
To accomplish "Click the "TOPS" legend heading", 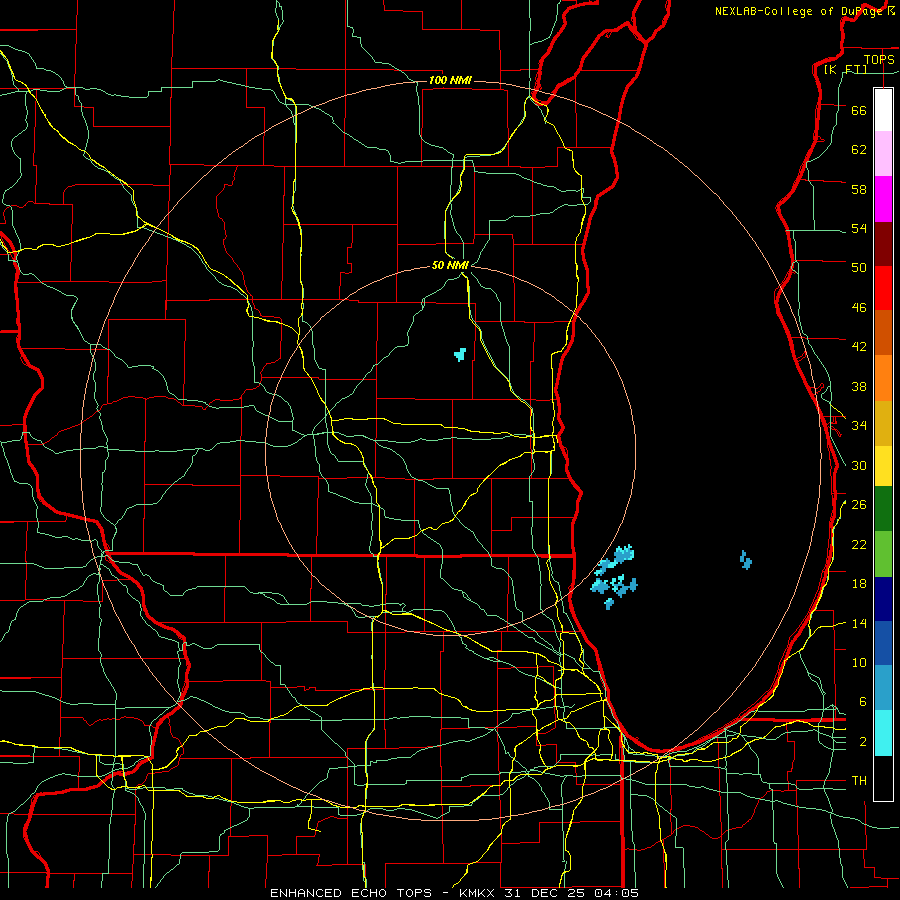I will (879, 59).
